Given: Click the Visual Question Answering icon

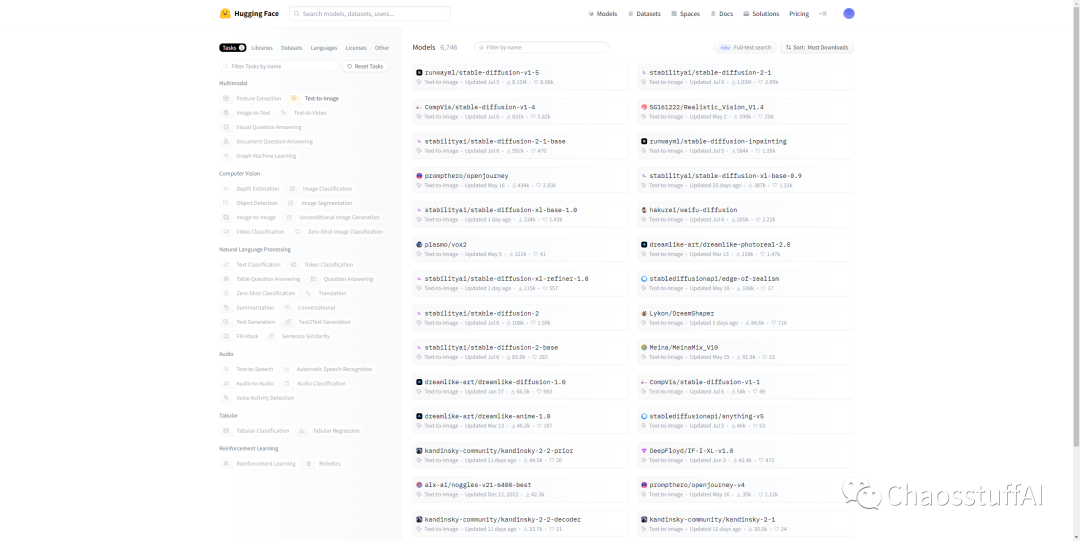Looking at the screenshot, I should coord(226,127).
